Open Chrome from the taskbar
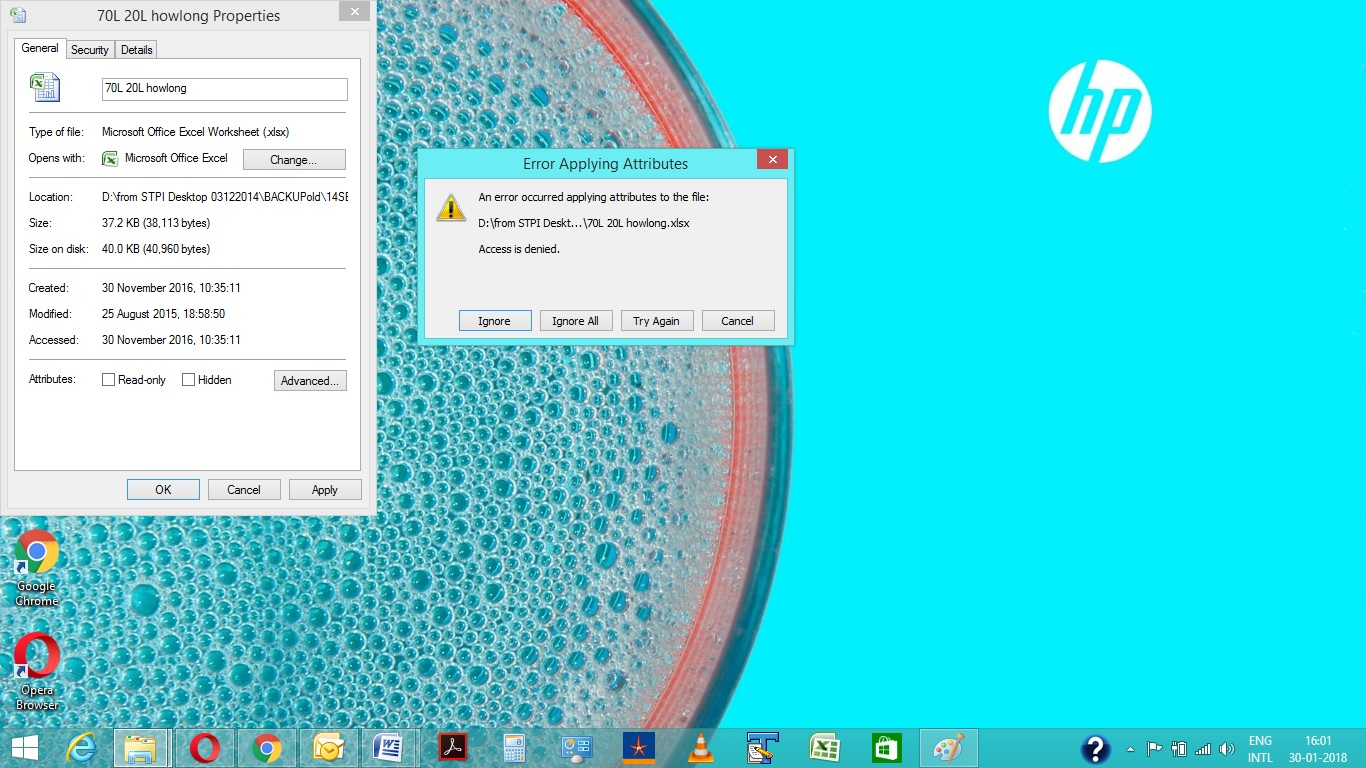Image resolution: width=1366 pixels, height=768 pixels. [x=267, y=748]
